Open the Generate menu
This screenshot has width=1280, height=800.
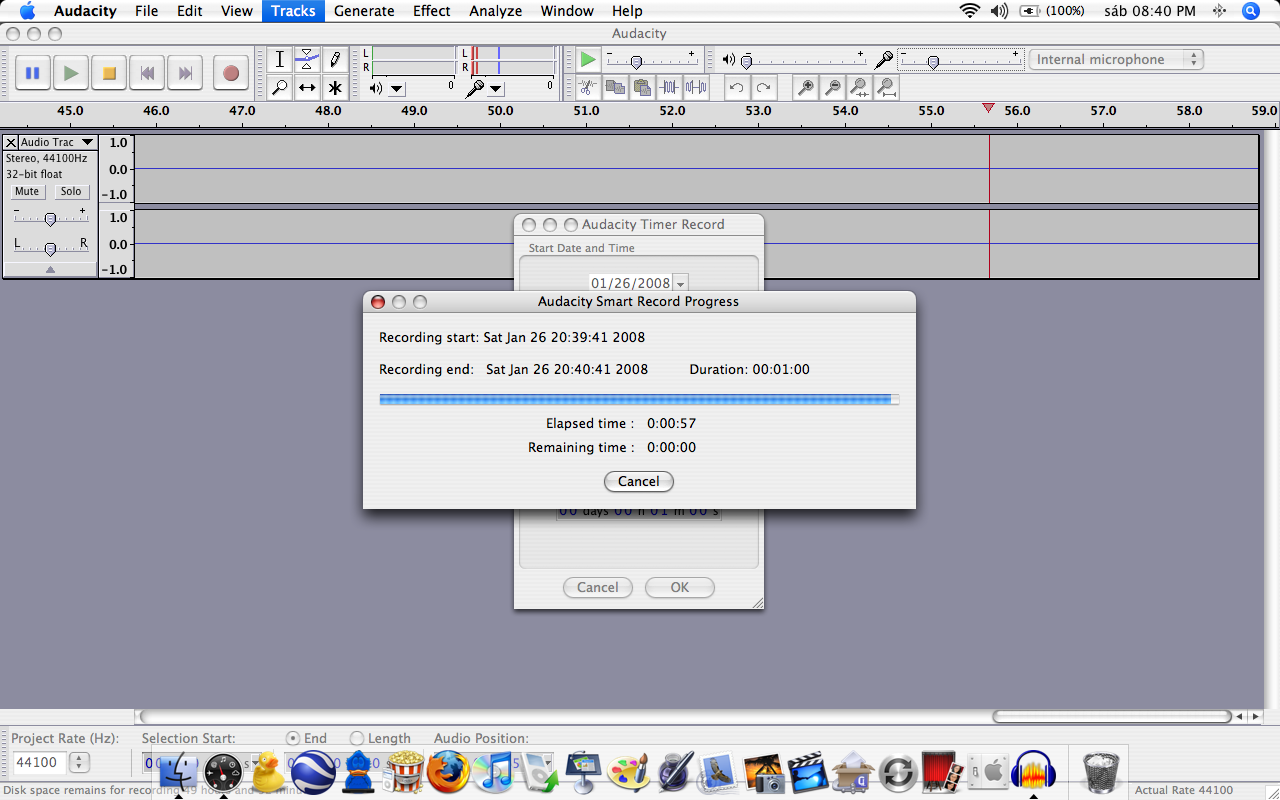coord(363,11)
